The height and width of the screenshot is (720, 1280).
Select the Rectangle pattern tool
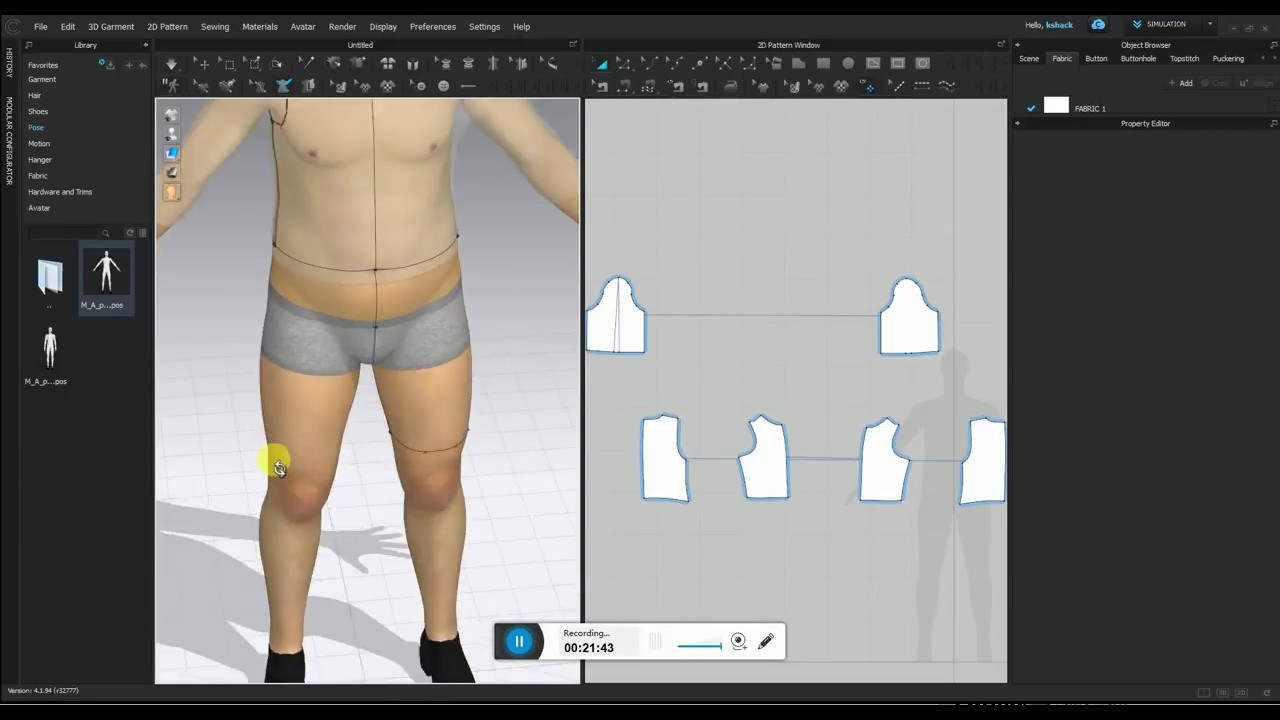coord(823,64)
